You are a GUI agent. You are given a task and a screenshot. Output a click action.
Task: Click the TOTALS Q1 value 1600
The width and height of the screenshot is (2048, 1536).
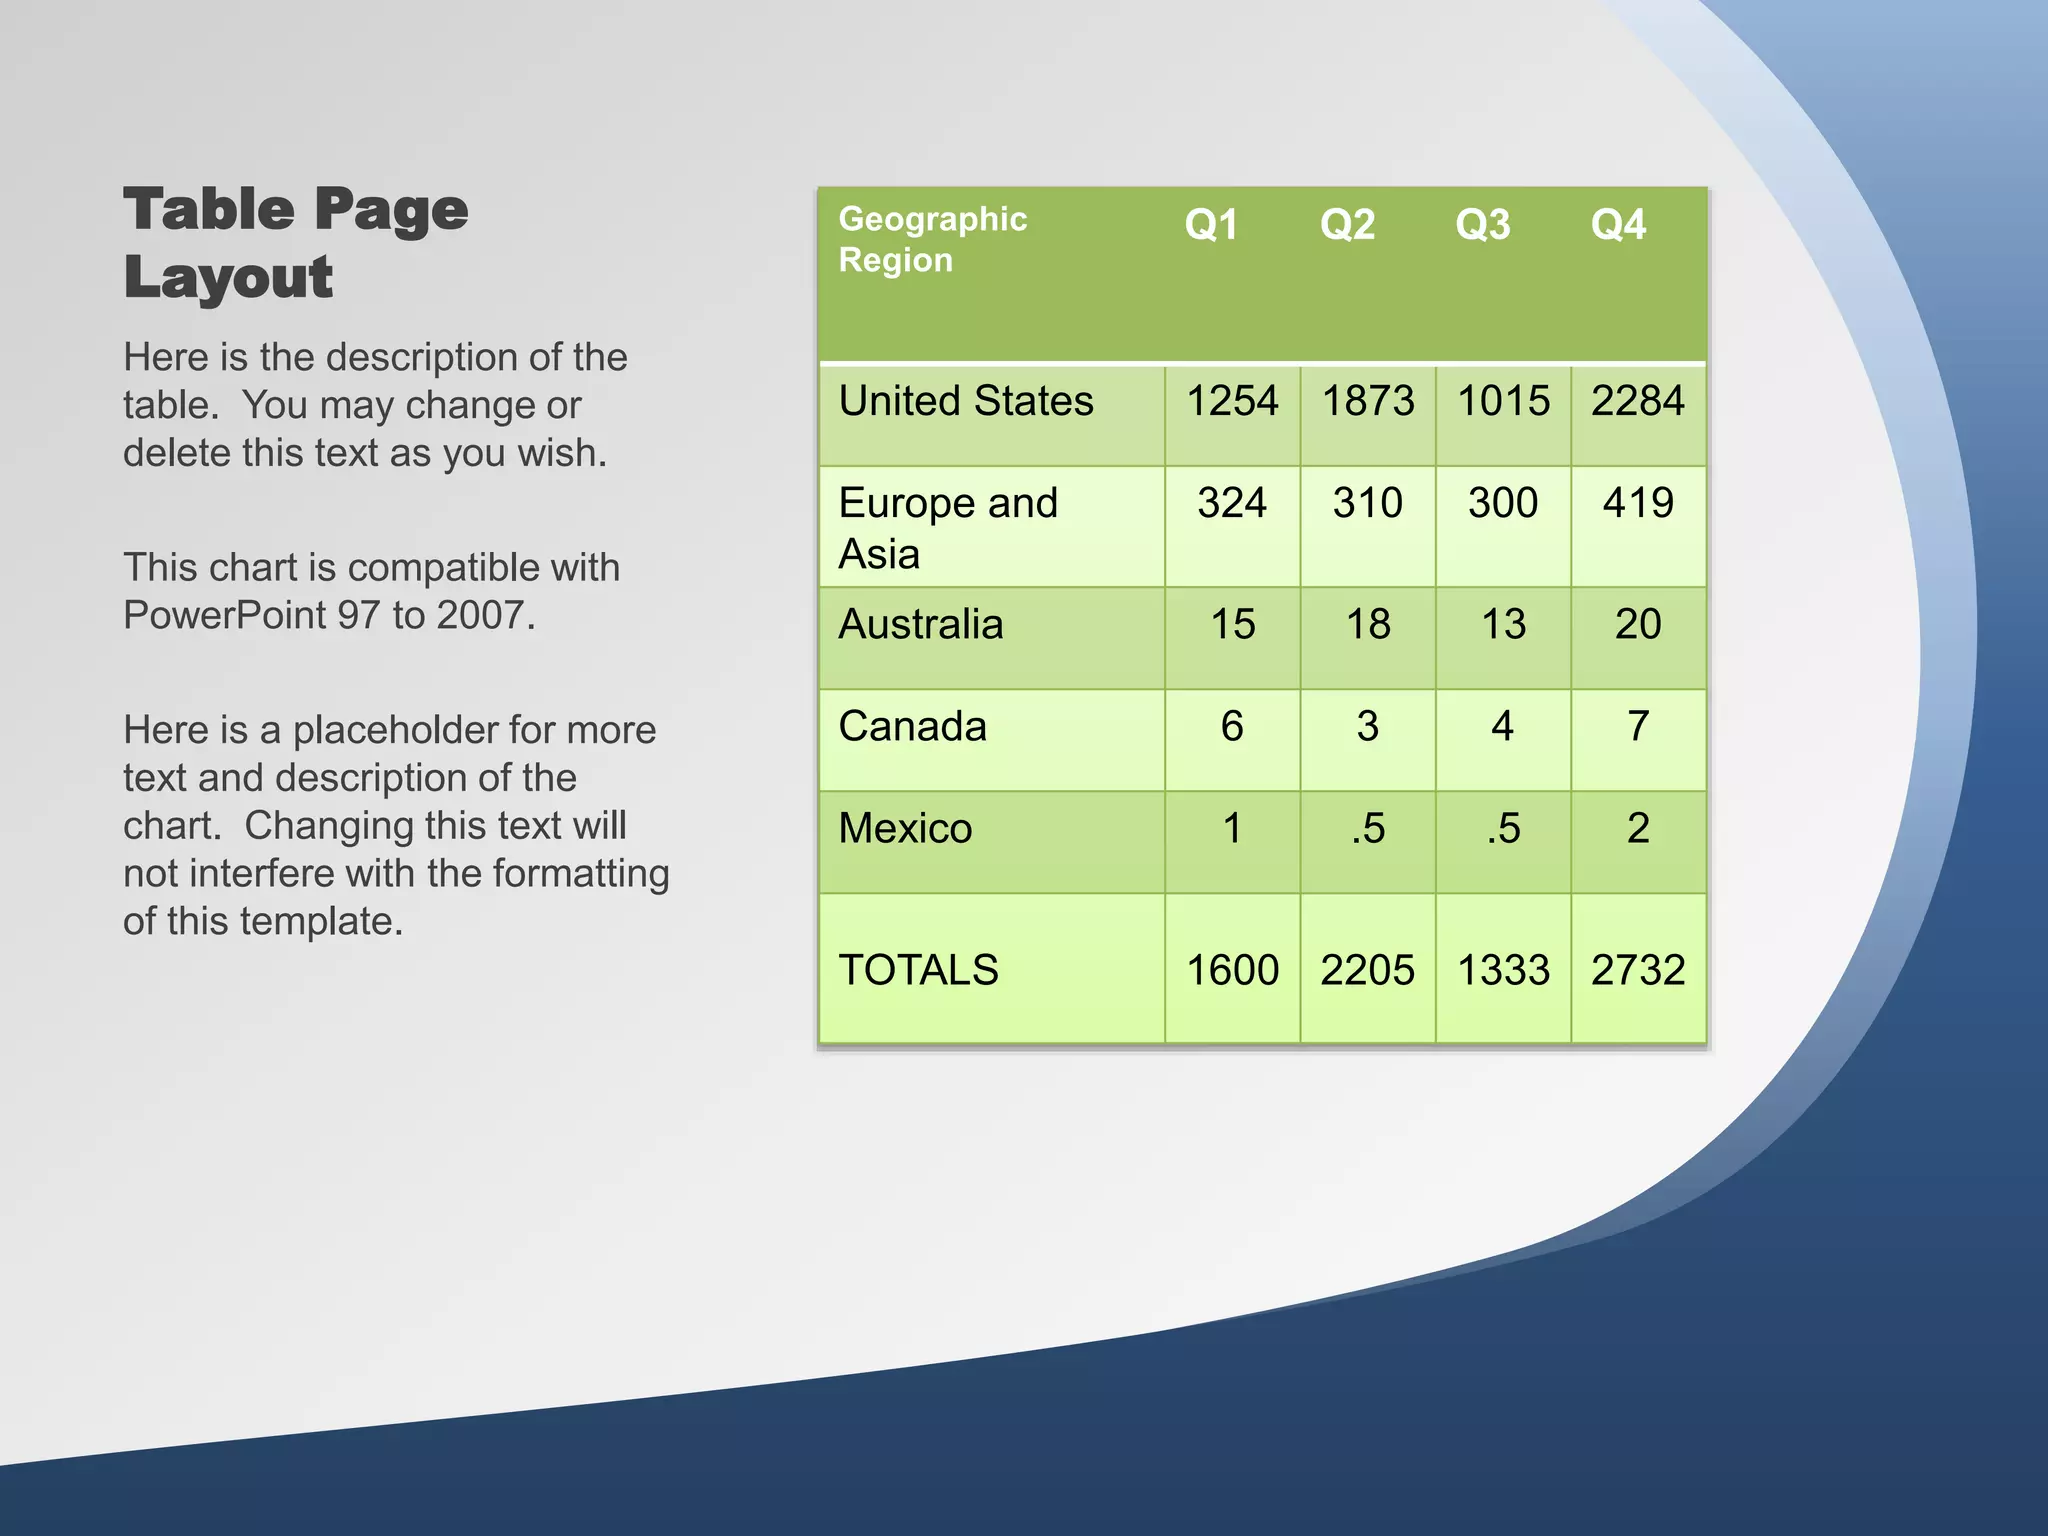(x=1232, y=970)
